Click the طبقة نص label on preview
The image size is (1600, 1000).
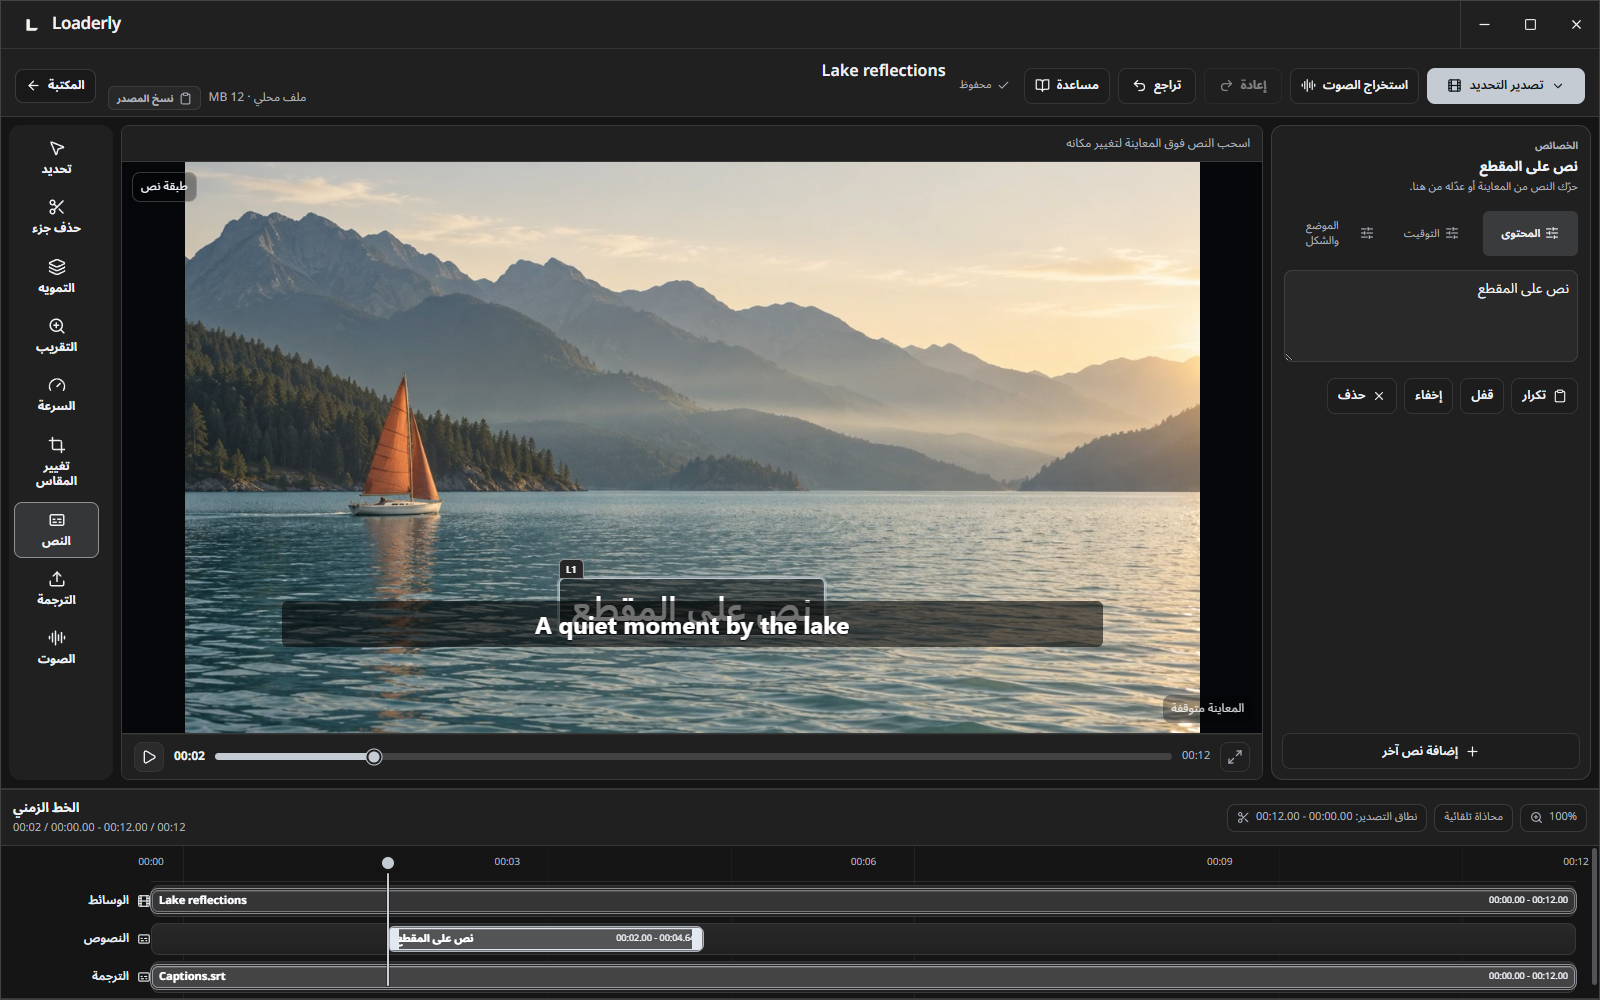pyautogui.click(x=164, y=187)
